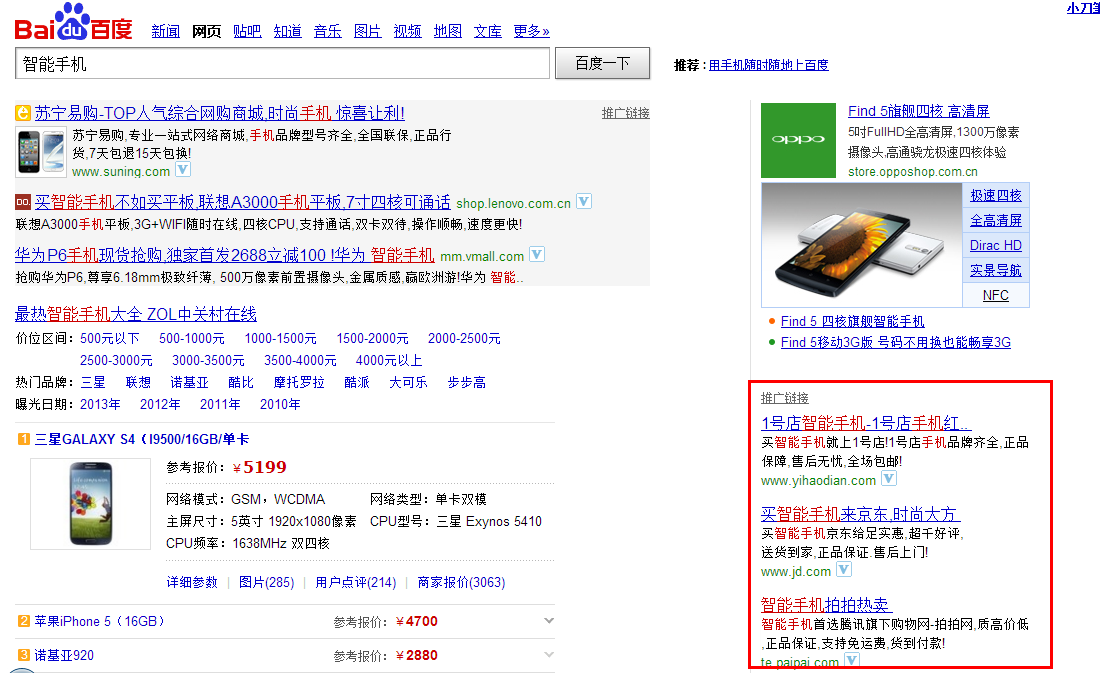Open 三星GALAXY S4 product title
The height and width of the screenshot is (673, 1100).
click(142, 439)
